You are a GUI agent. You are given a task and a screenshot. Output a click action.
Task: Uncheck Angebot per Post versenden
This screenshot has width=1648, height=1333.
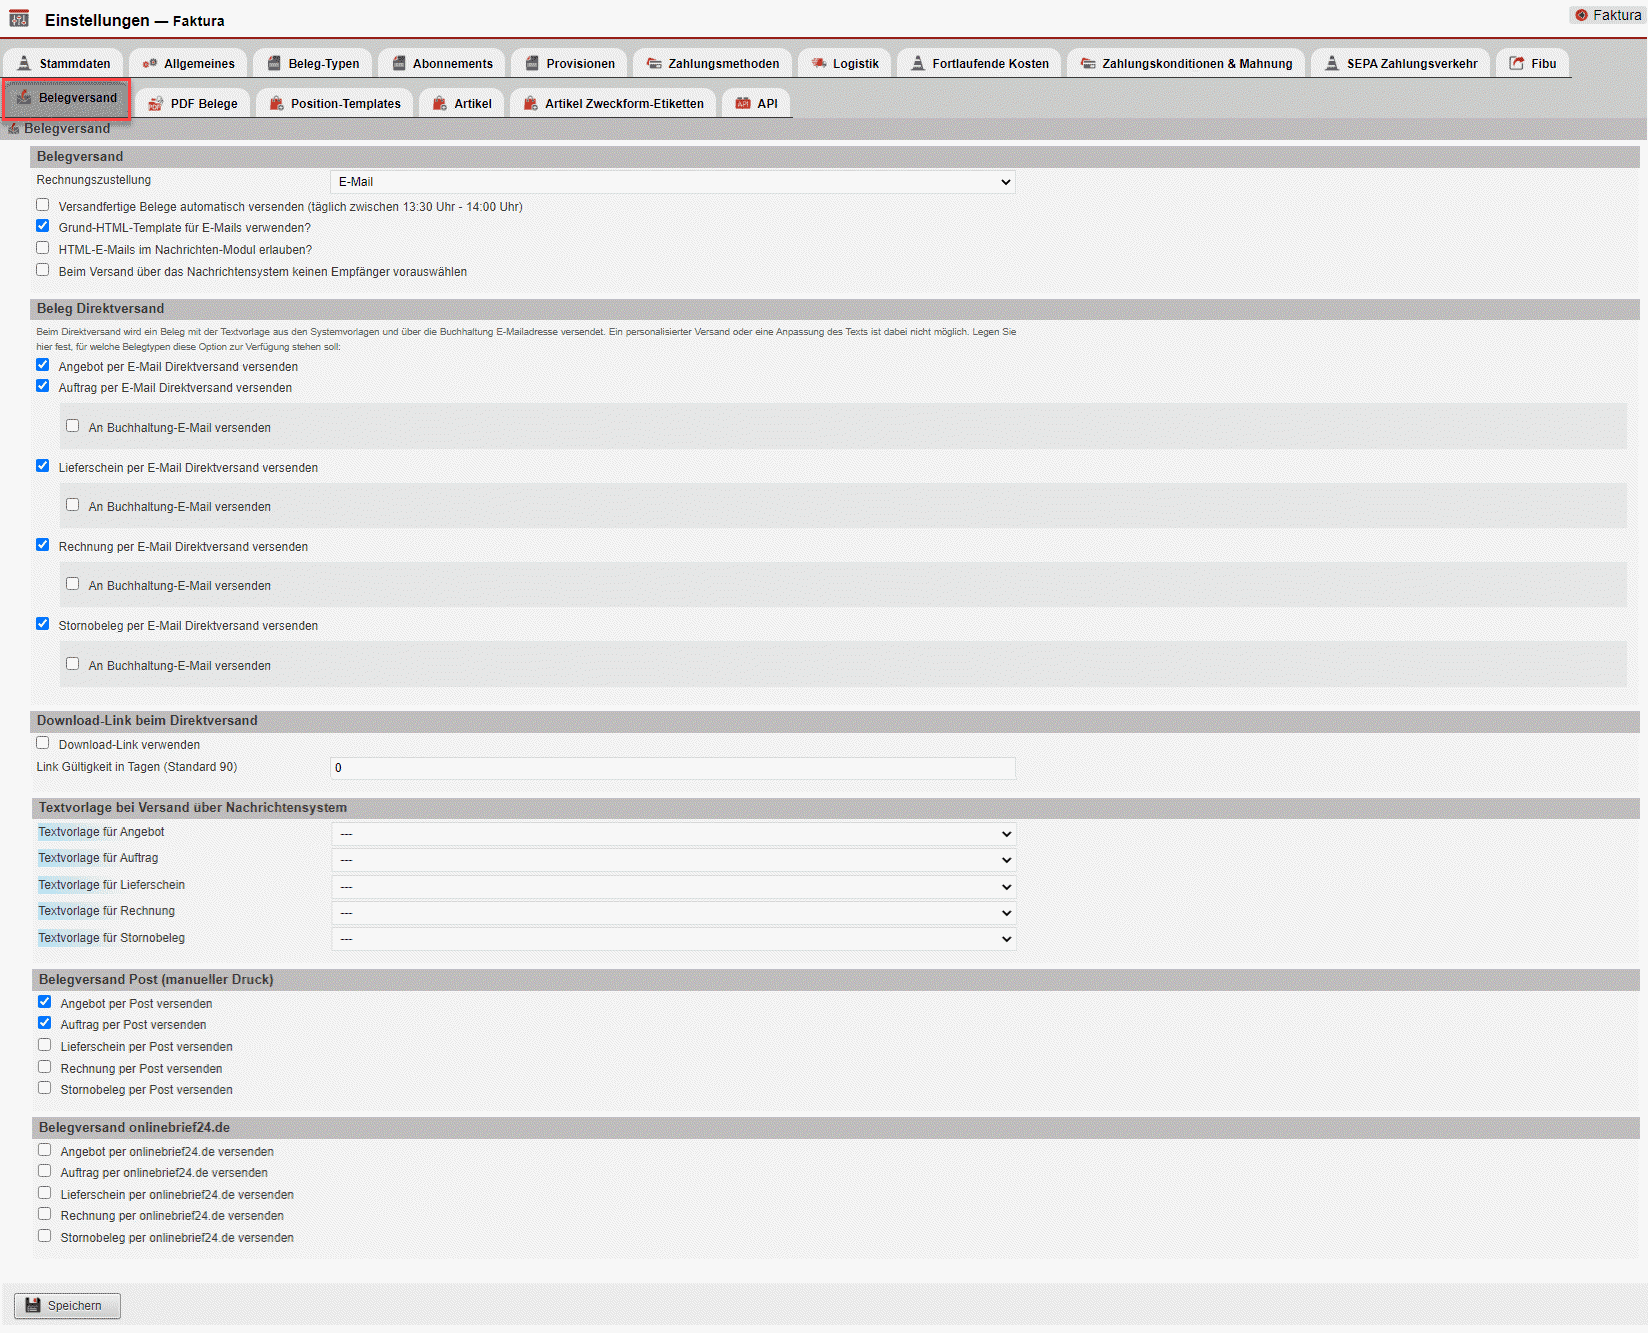45,1002
